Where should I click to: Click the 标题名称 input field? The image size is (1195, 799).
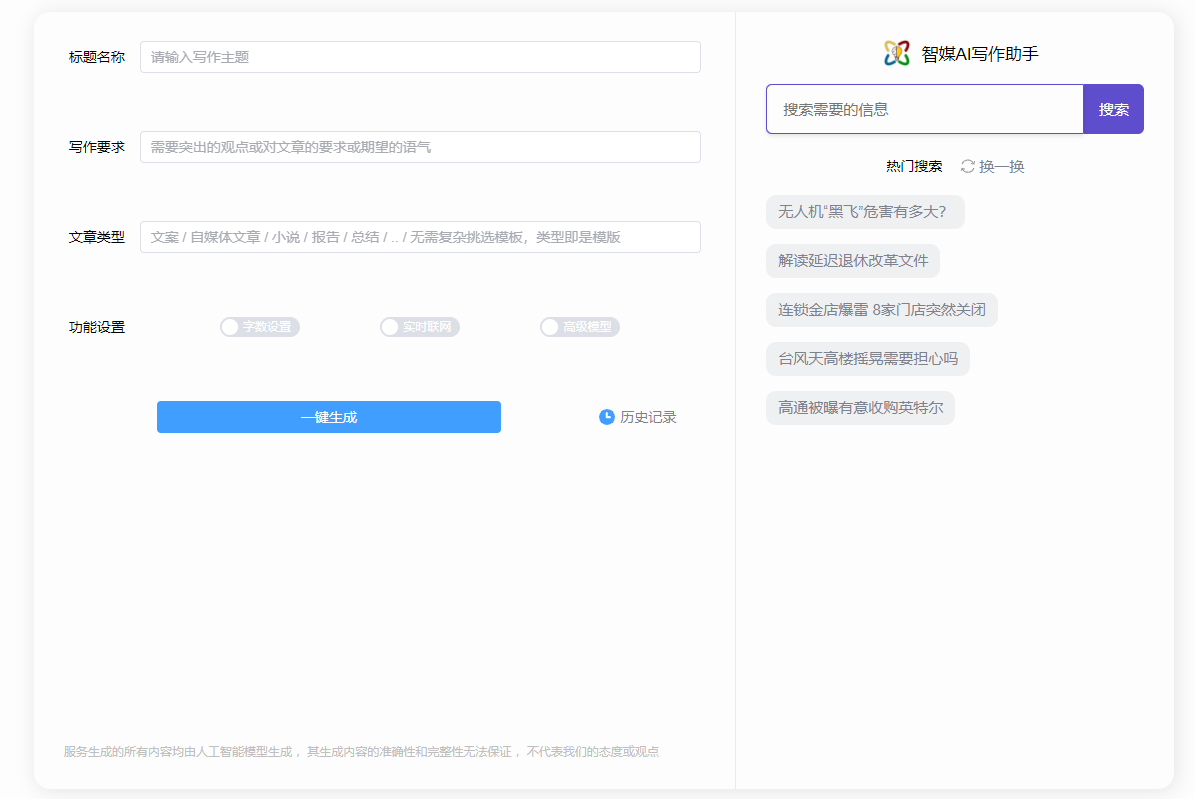tap(420, 57)
